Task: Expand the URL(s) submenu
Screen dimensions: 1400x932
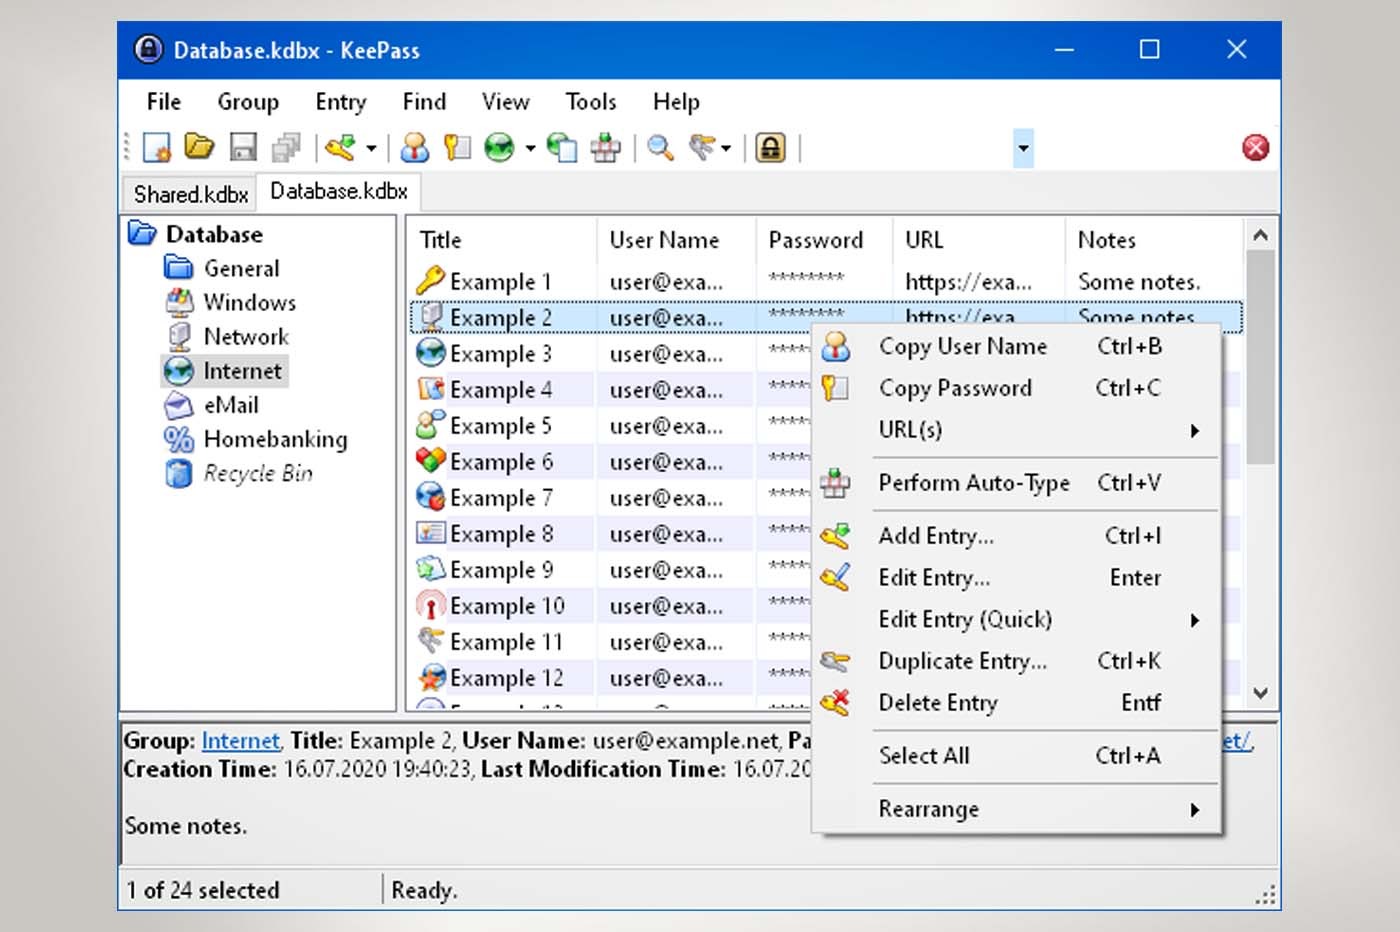Action: coord(1018,430)
